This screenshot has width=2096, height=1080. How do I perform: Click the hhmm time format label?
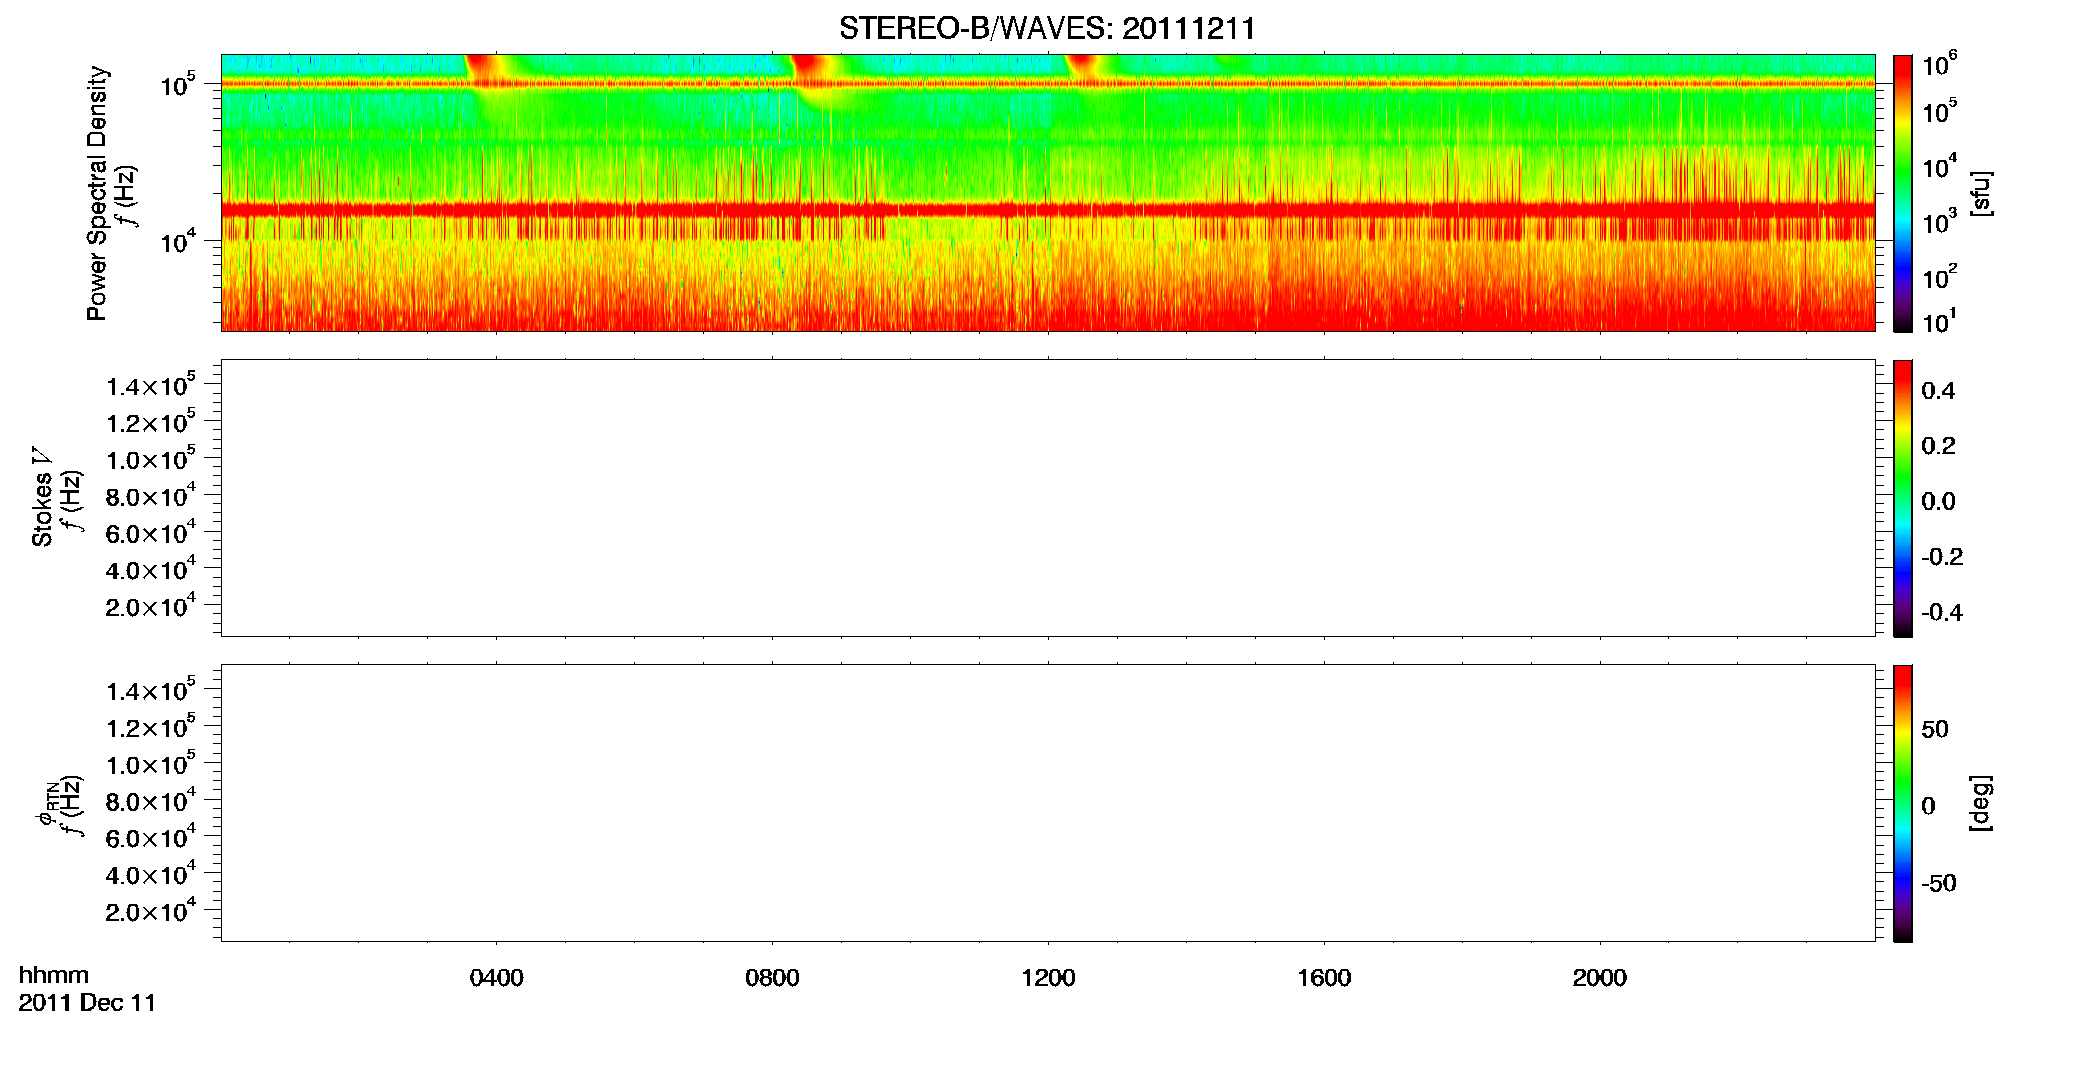54,975
